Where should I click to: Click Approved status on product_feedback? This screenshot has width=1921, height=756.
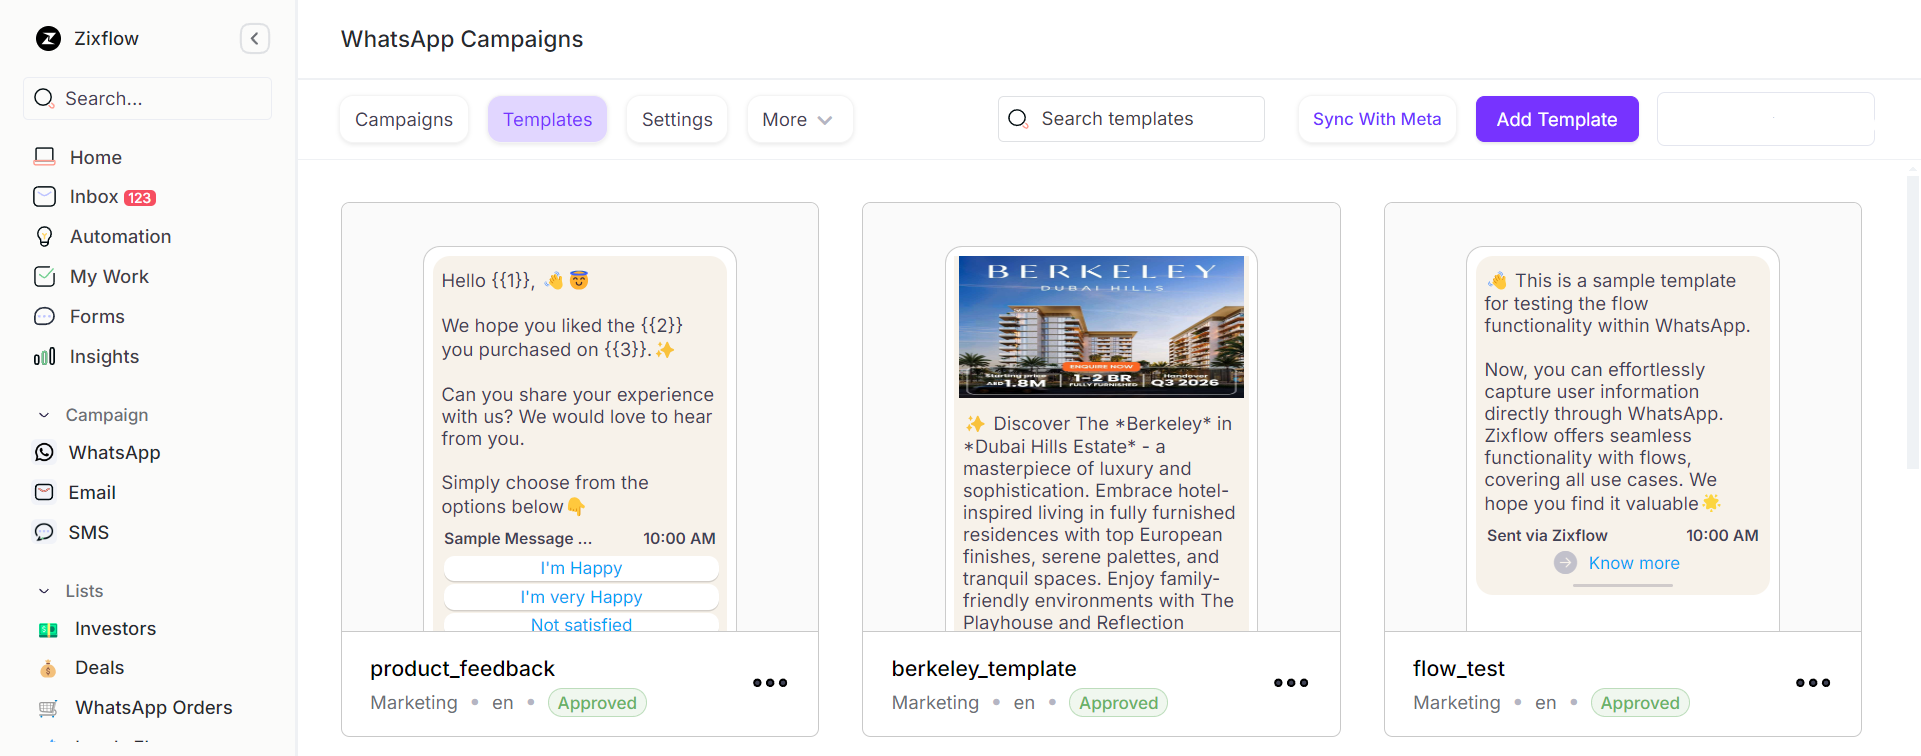597,703
